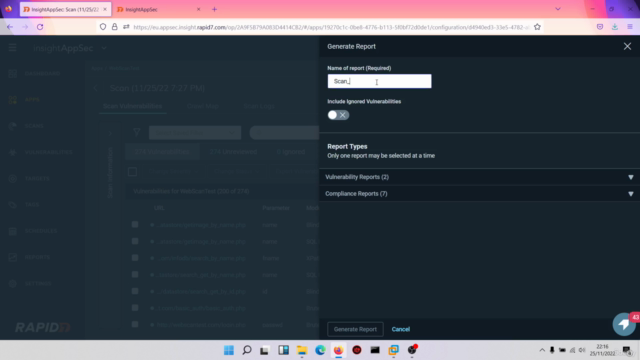Open Firefox application menu
The image size is (640, 360).
click(x=630, y=27)
